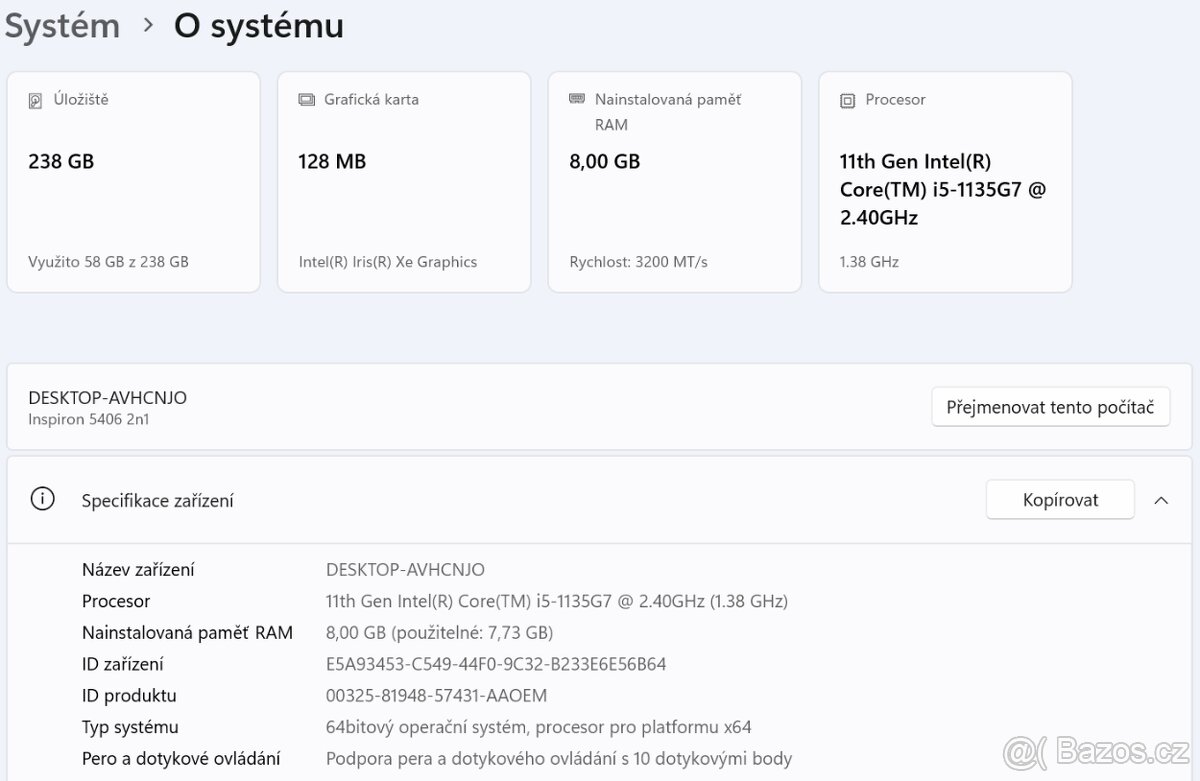Viewport: 1200px width, 781px height.
Task: Copy device specs with Kopírovat button
Action: 1060,500
